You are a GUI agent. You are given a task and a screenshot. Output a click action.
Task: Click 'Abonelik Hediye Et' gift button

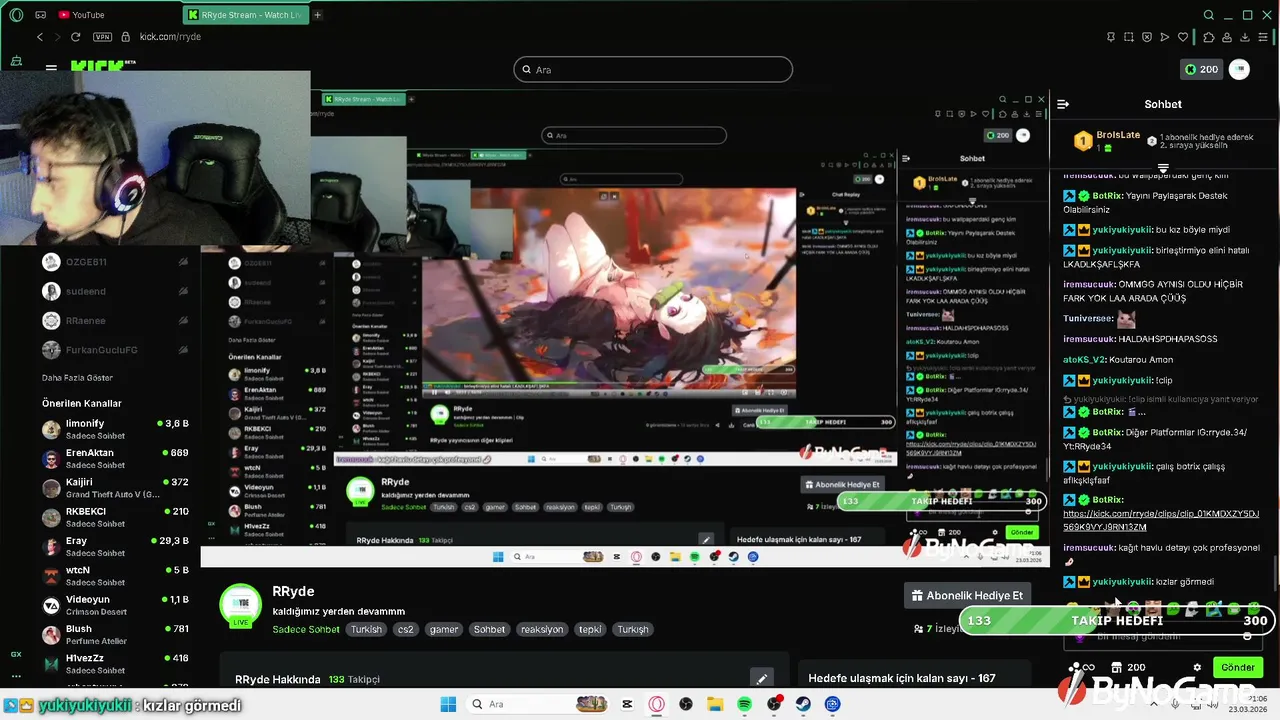(966, 595)
